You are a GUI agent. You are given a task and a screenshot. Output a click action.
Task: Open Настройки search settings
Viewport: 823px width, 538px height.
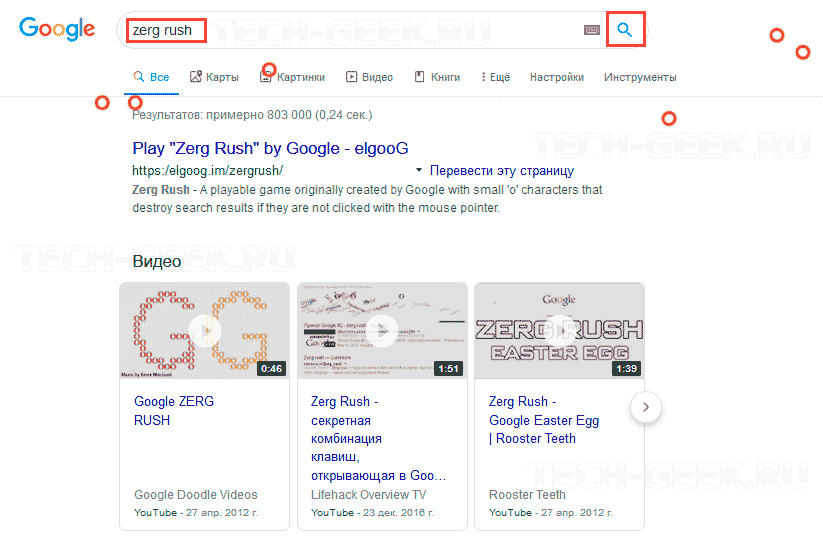[557, 77]
